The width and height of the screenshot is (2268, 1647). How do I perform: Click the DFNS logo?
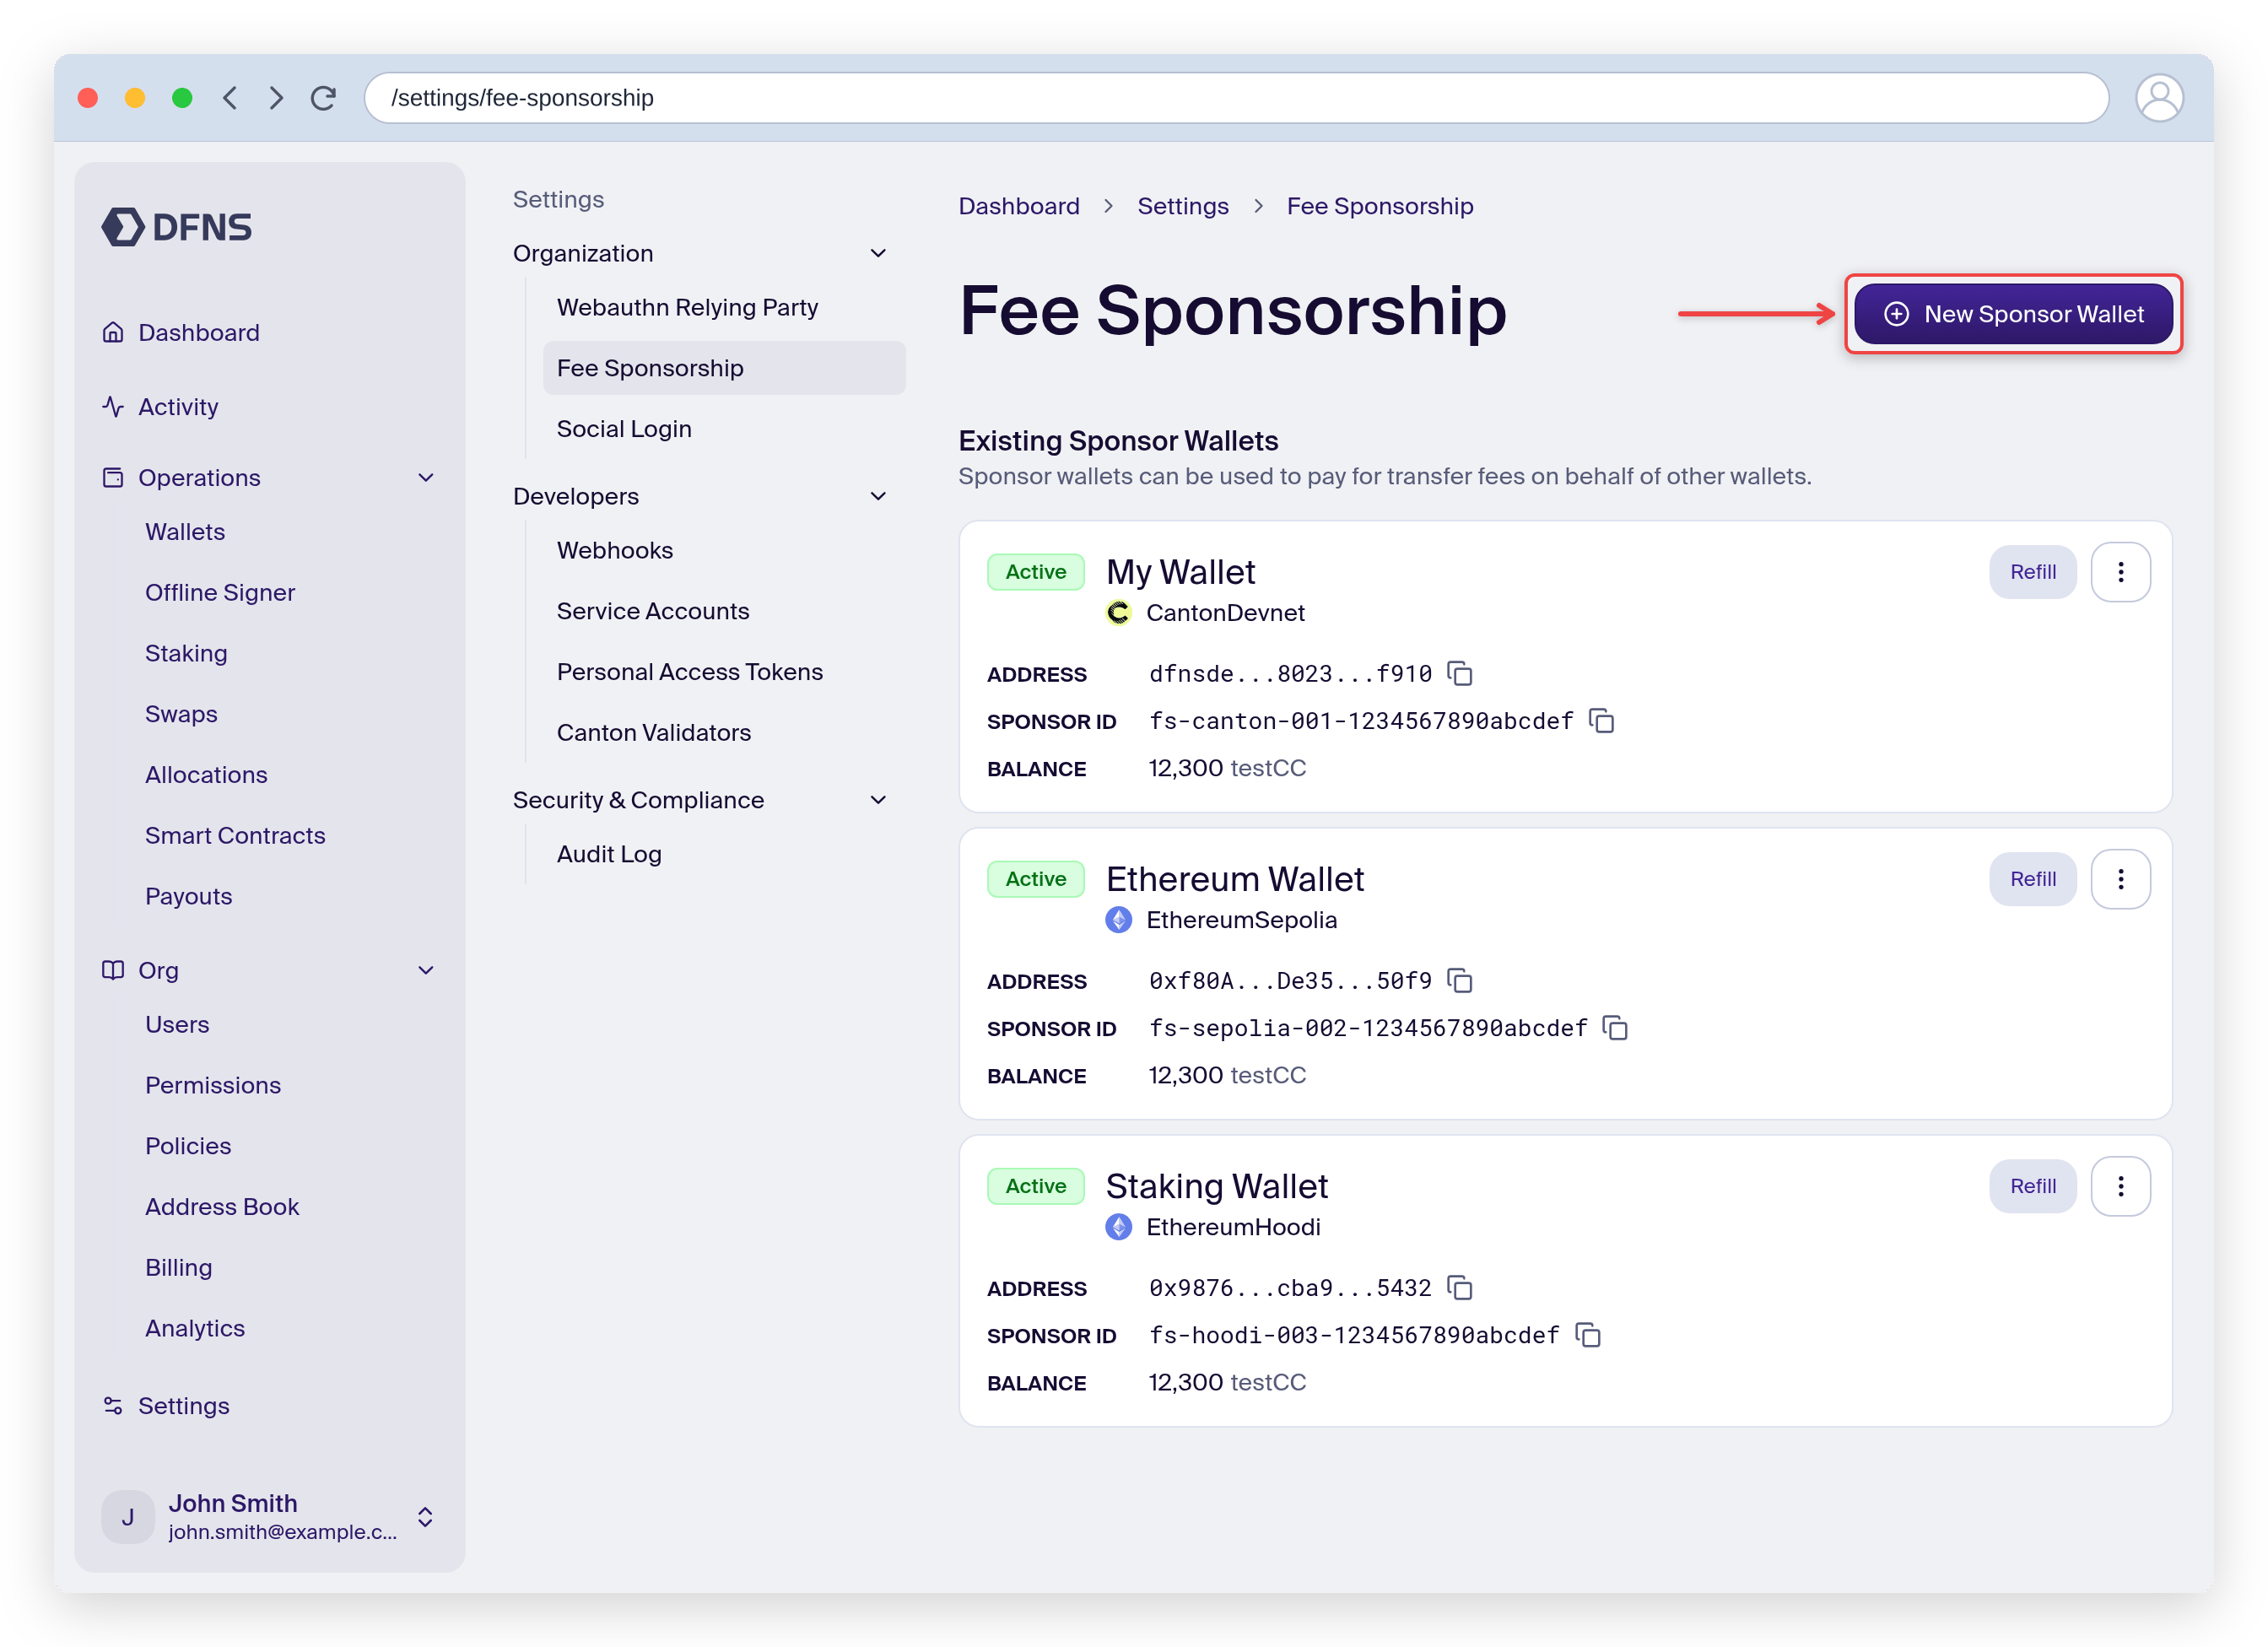[177, 227]
